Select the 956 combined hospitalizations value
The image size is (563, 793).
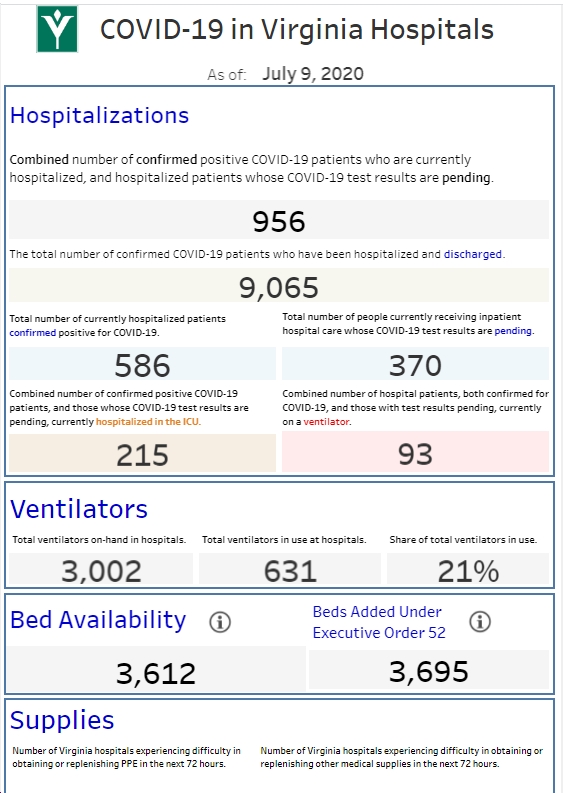[279, 221]
